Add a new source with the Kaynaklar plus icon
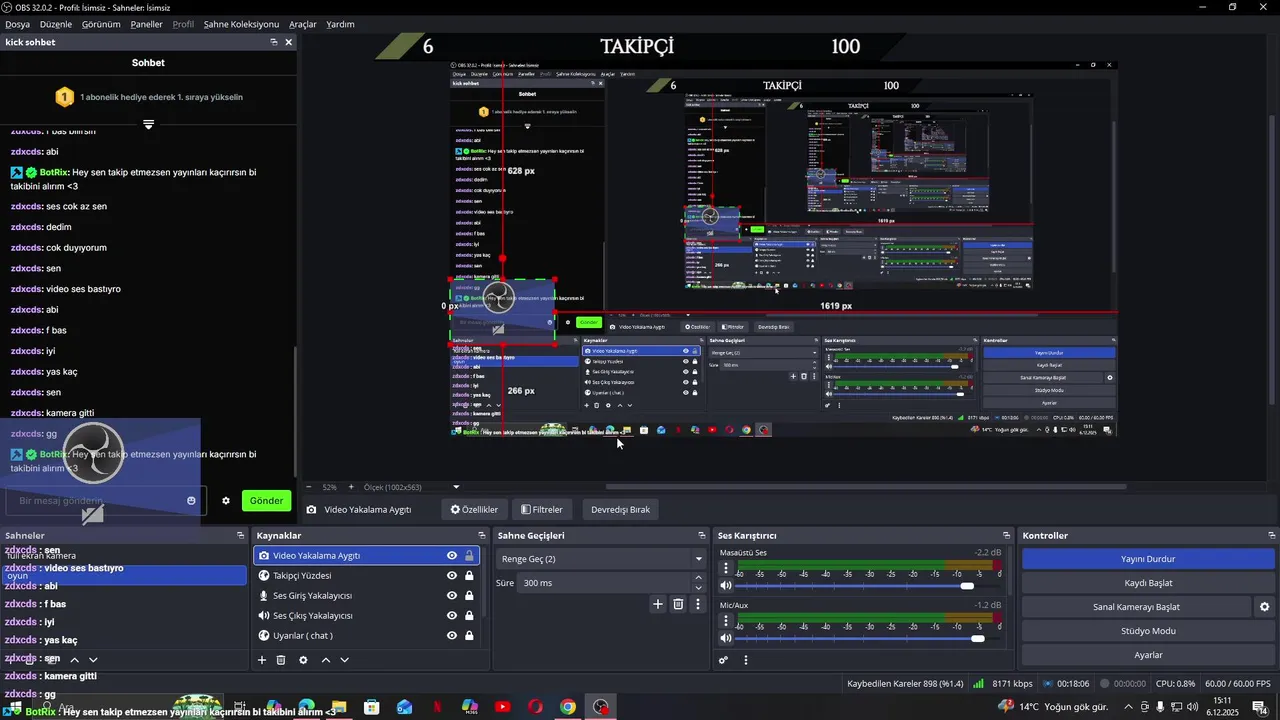 pos(262,660)
